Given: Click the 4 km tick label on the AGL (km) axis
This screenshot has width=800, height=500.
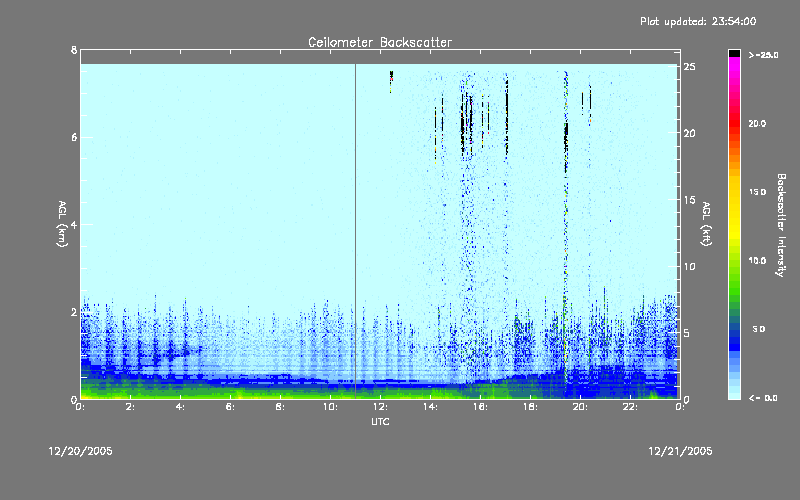Looking at the screenshot, I should [74, 224].
